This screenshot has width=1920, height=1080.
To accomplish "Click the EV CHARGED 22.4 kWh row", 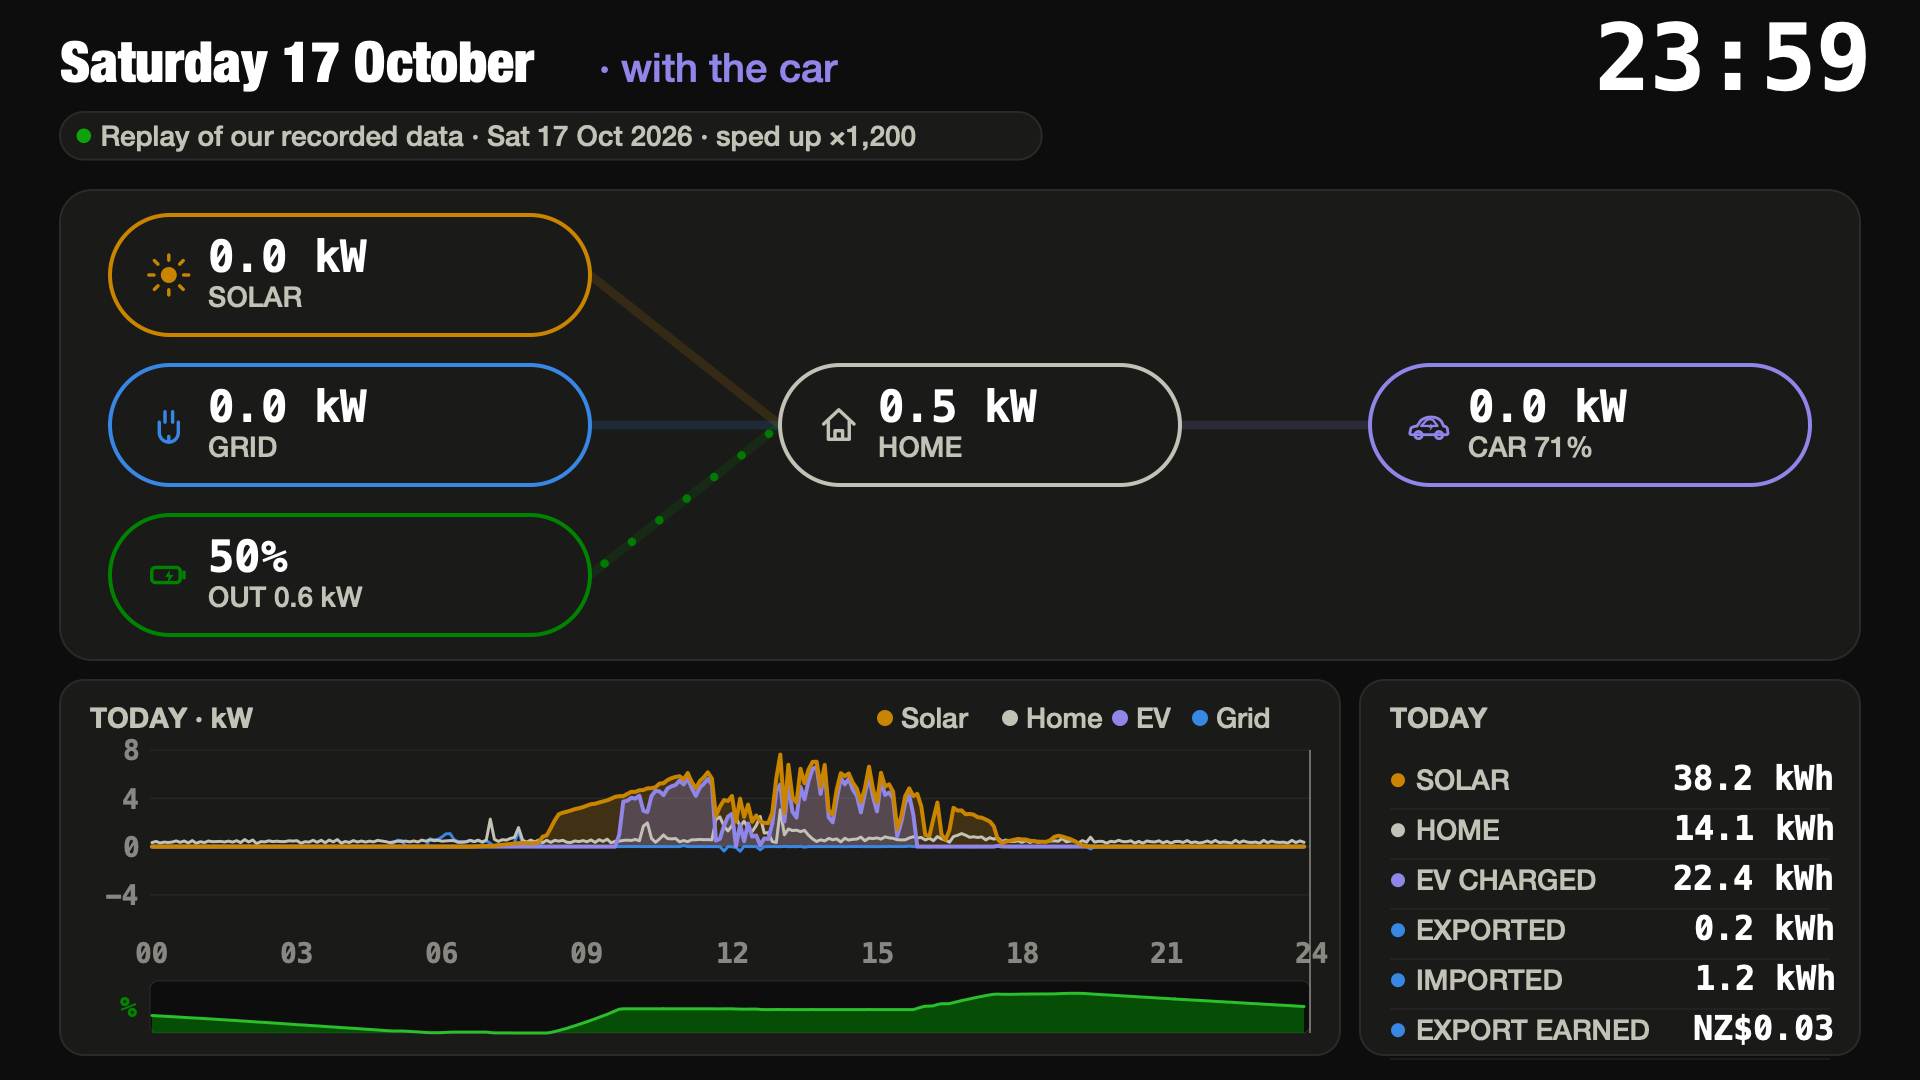I will click(1611, 879).
